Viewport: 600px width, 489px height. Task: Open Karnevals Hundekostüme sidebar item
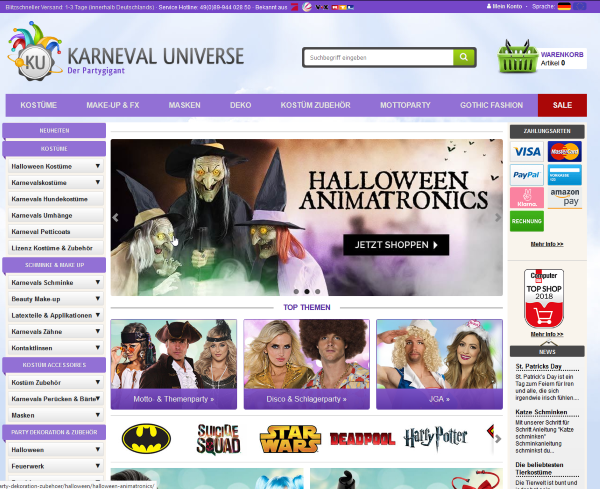point(56,199)
